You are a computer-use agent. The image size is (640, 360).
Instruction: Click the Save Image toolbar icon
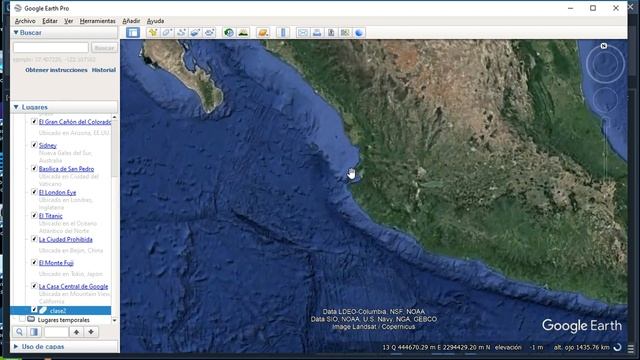(x=331, y=33)
